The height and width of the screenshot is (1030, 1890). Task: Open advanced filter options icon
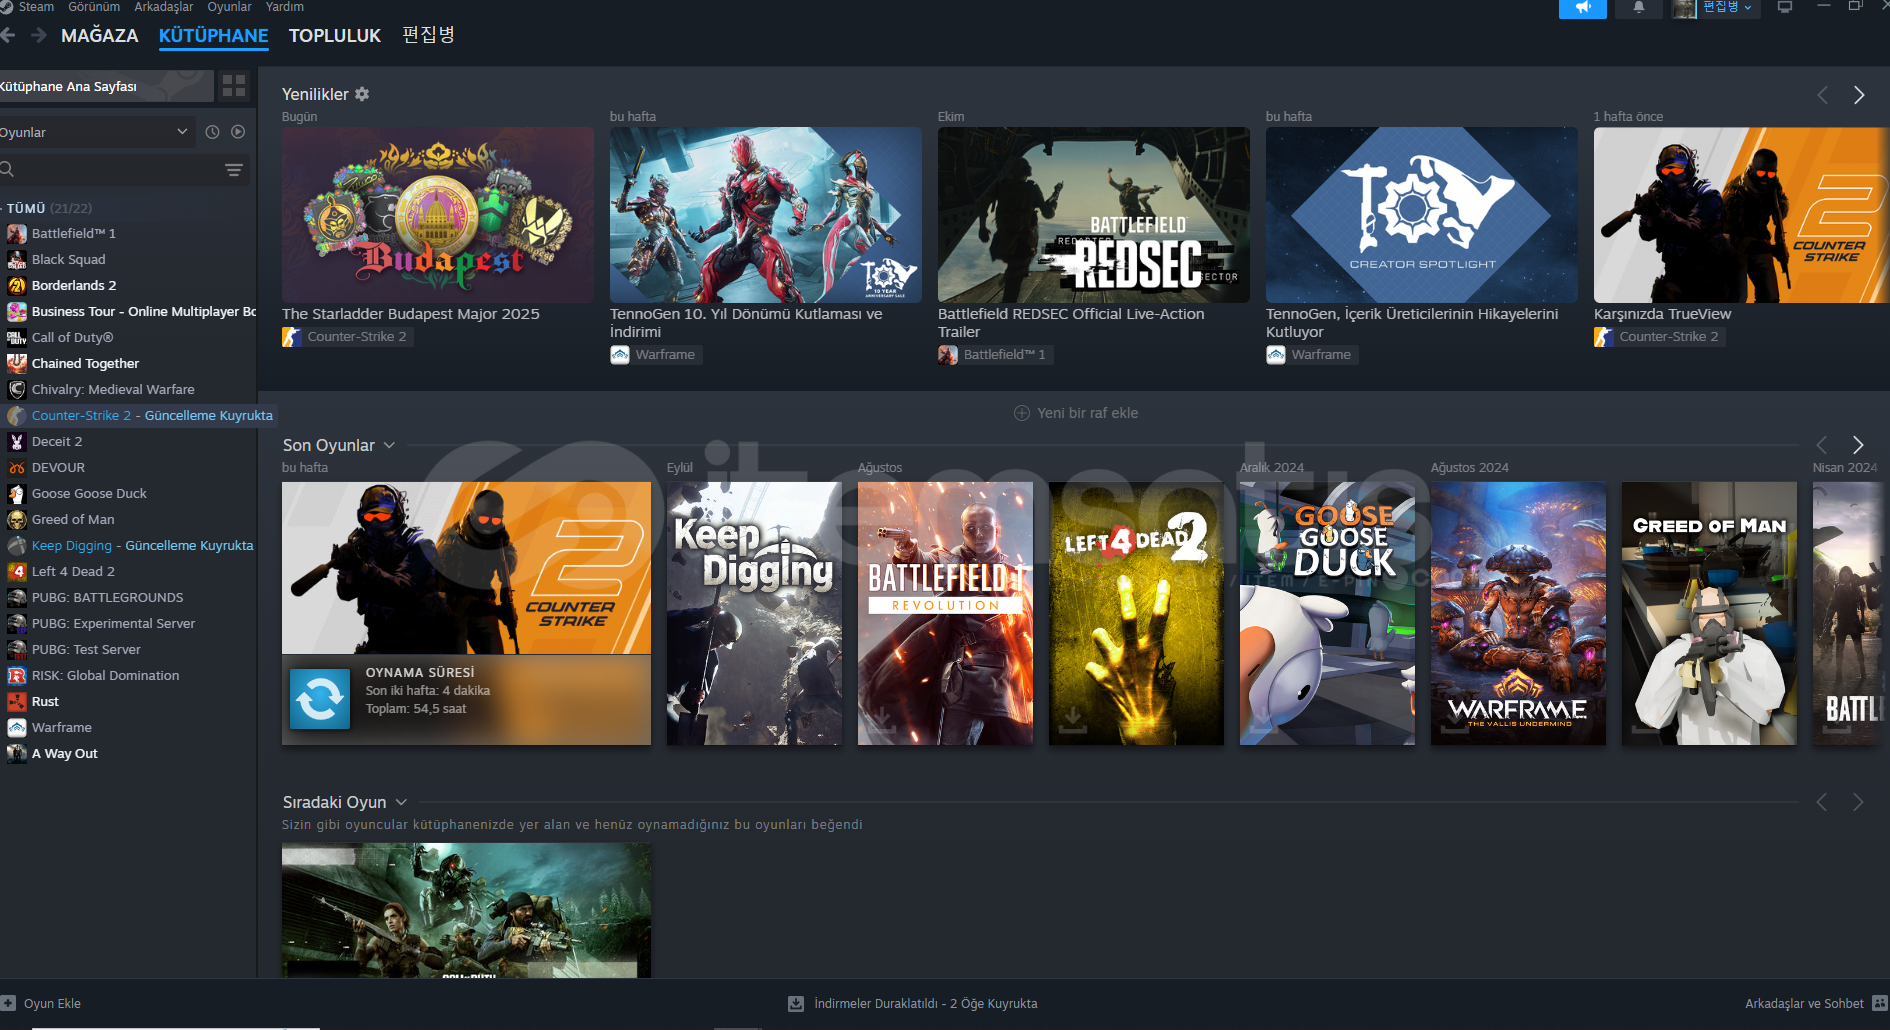[x=234, y=170]
